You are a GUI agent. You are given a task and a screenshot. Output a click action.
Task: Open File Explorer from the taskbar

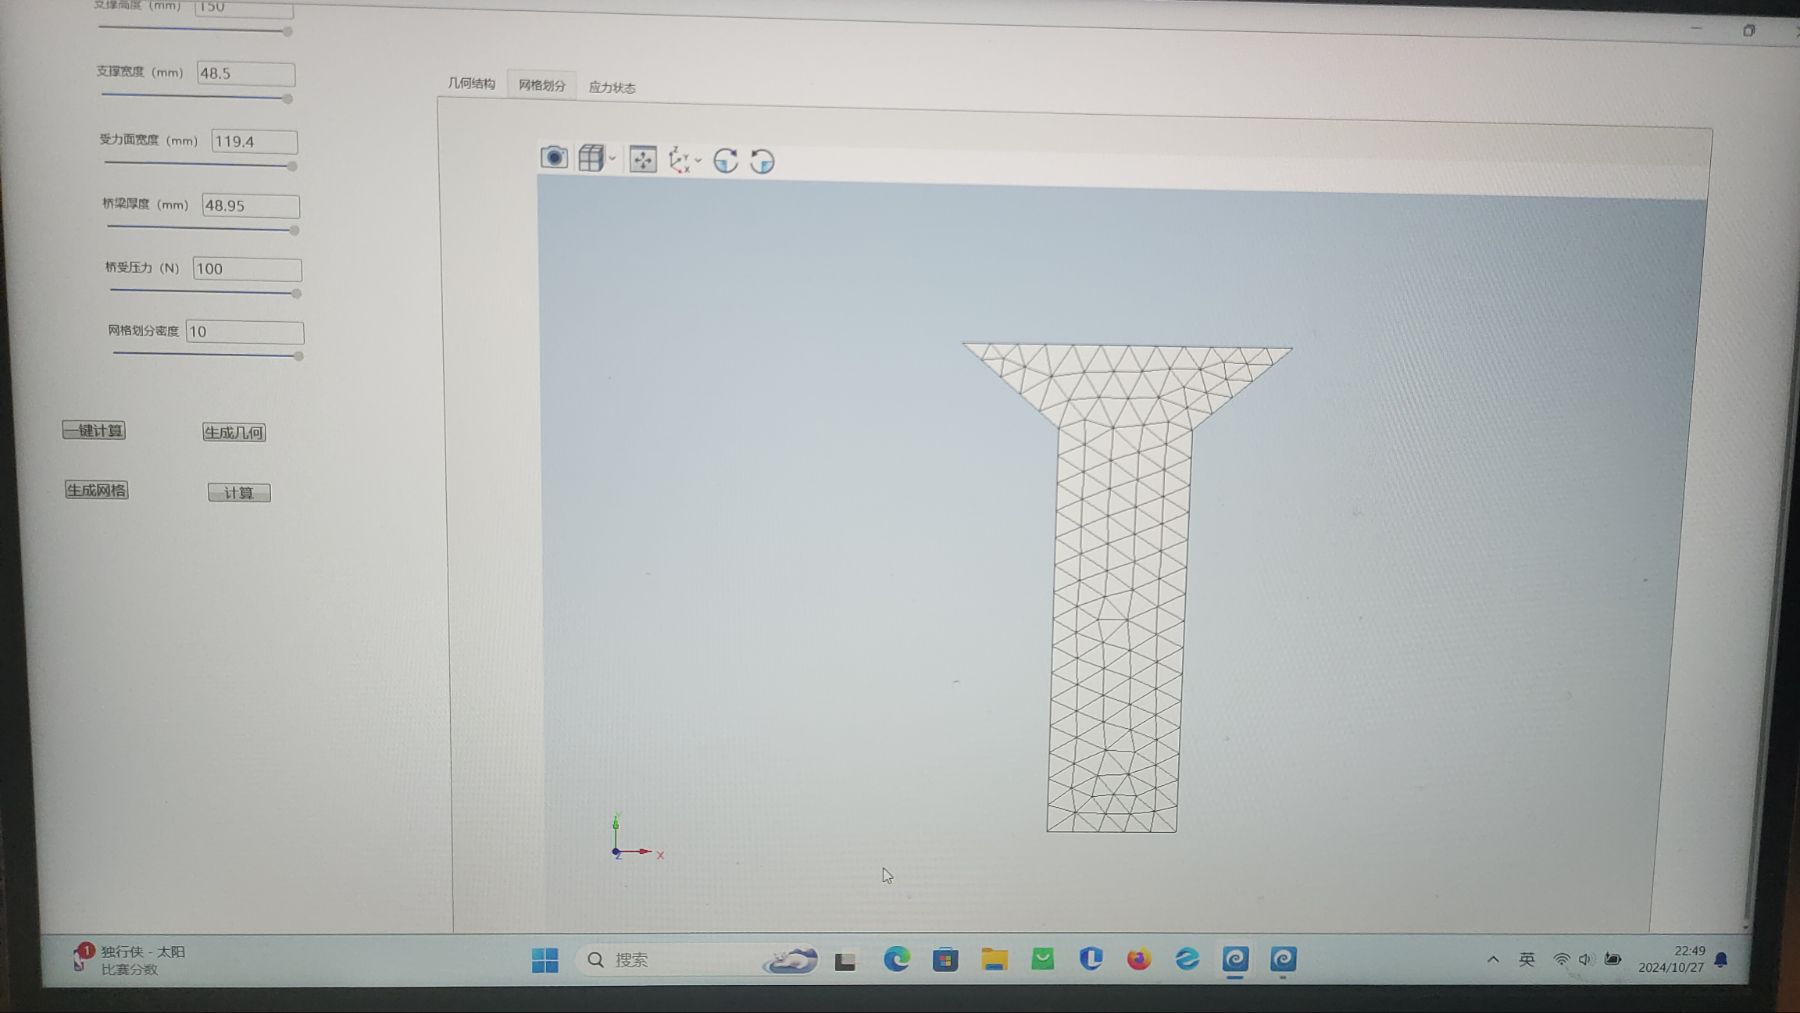point(994,960)
